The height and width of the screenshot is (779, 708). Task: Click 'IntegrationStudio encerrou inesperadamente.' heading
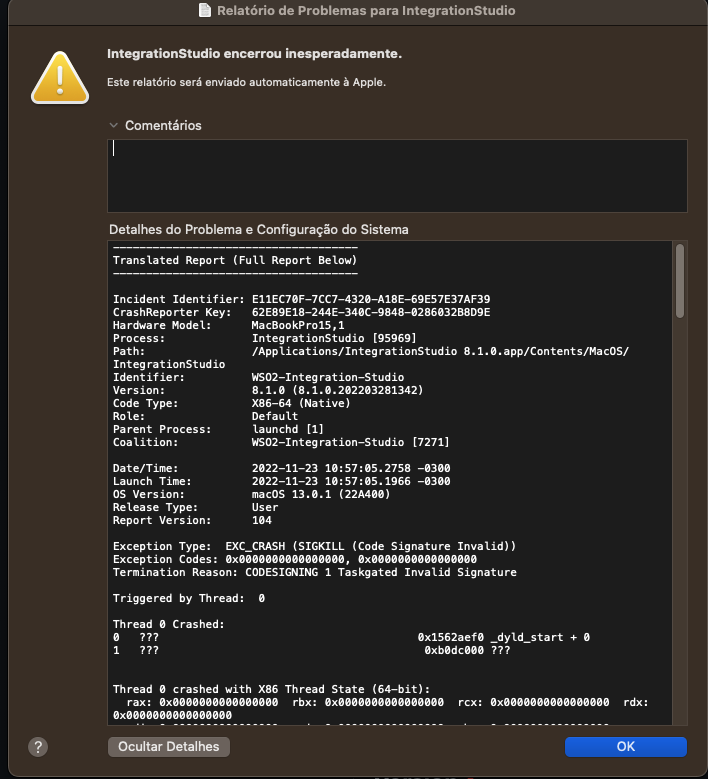point(254,54)
